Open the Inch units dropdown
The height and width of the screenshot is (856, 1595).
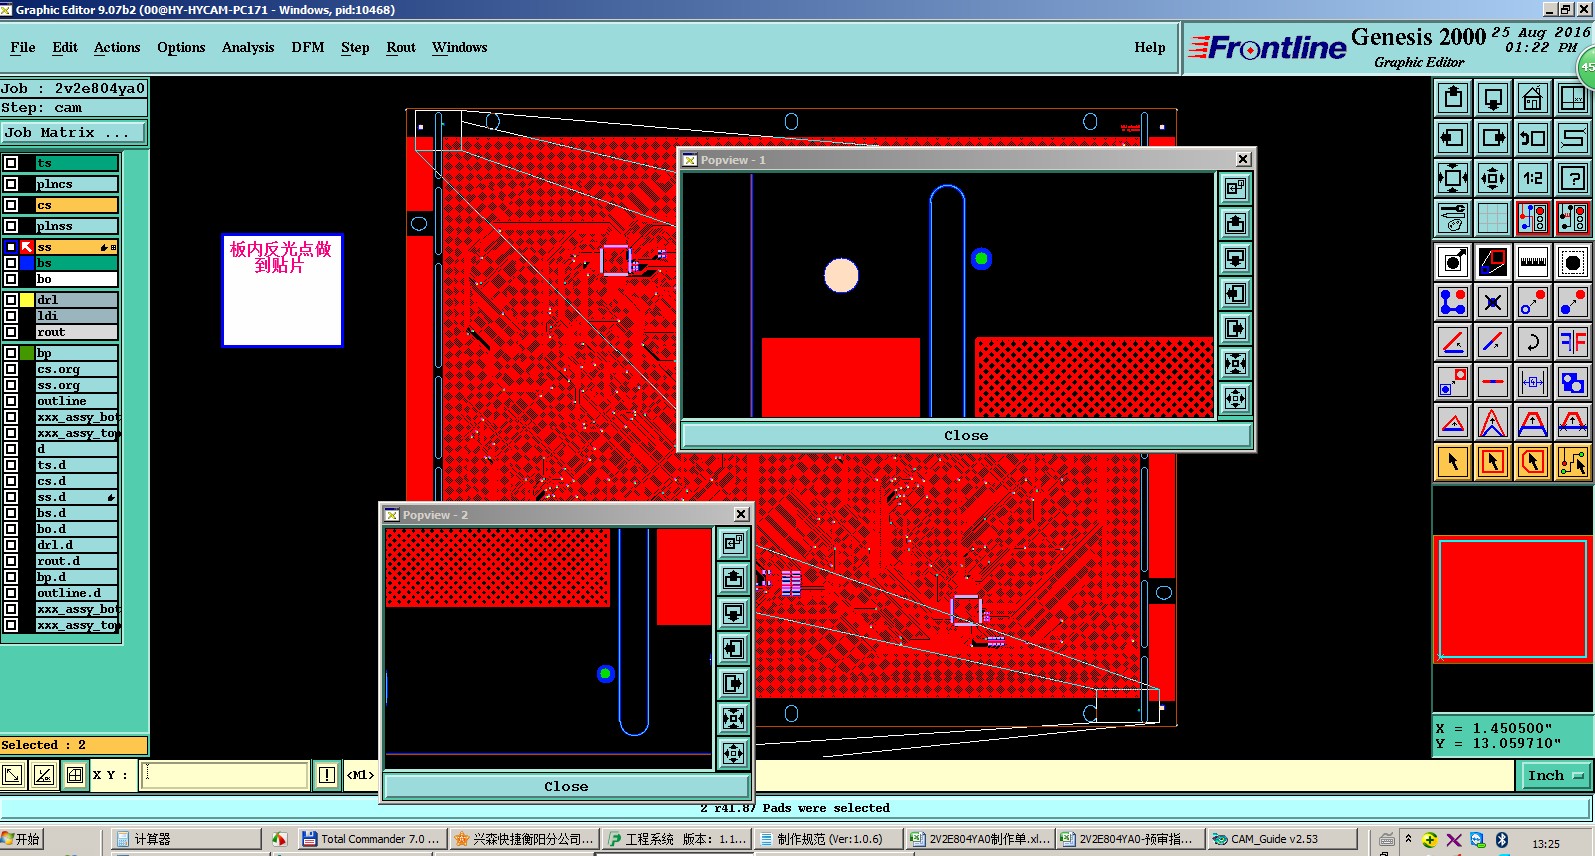click(1556, 775)
